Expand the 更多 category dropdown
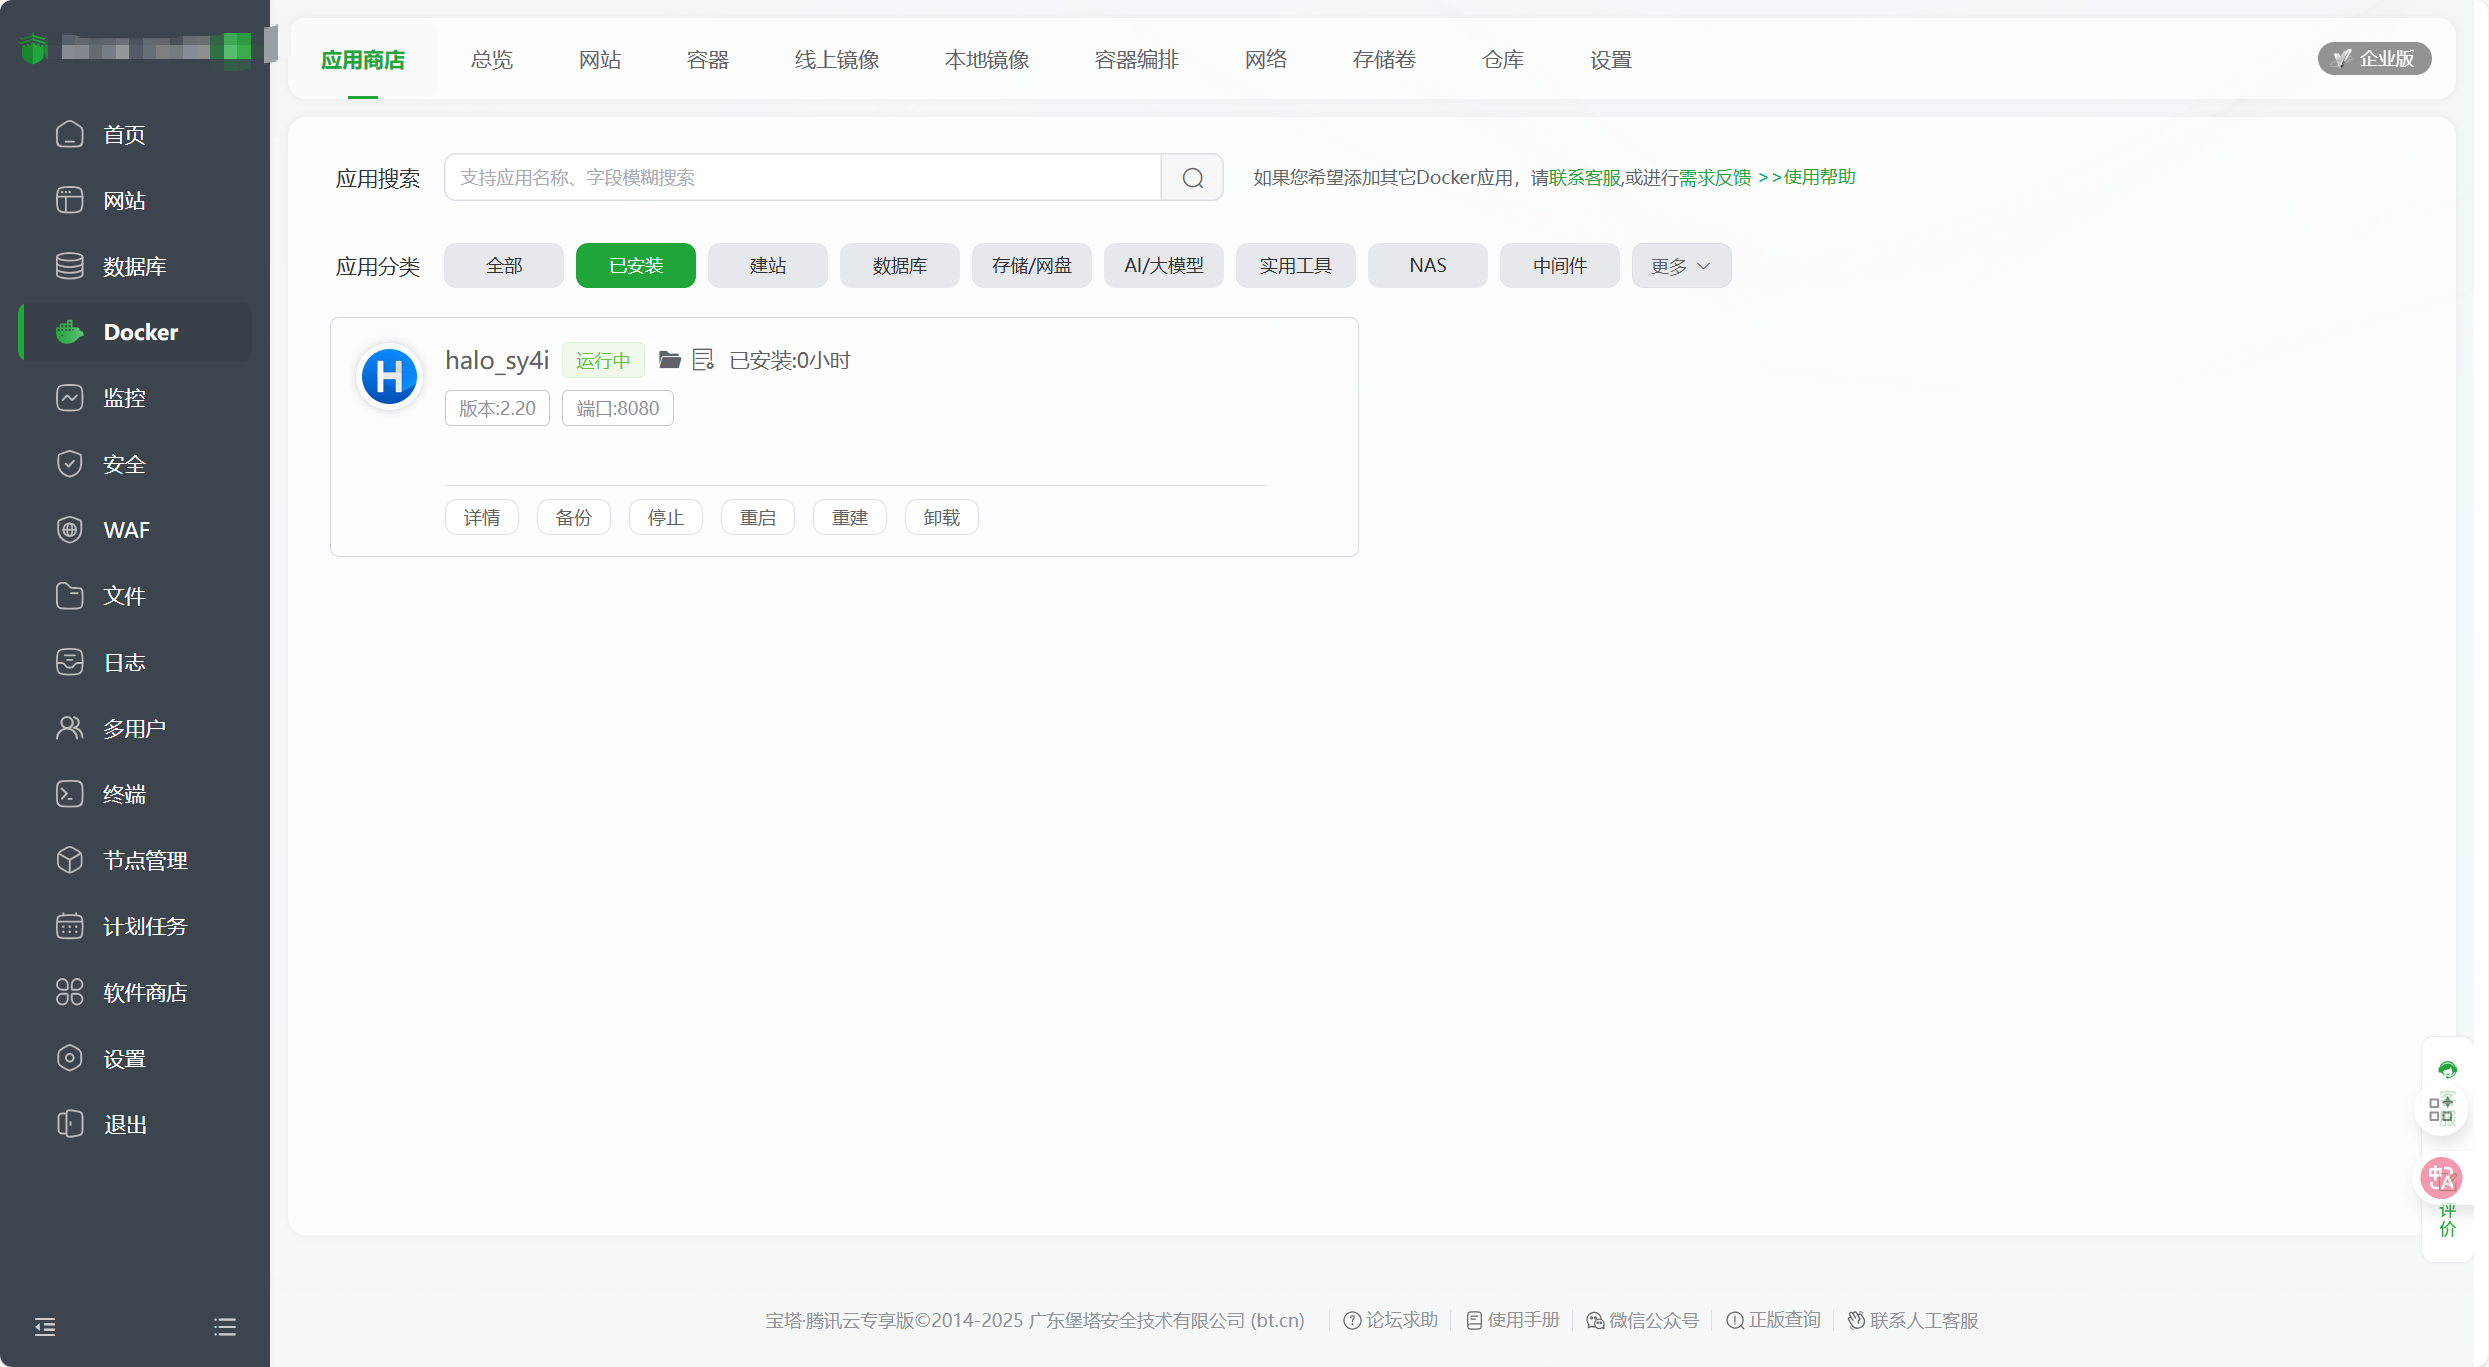 pos(1679,265)
